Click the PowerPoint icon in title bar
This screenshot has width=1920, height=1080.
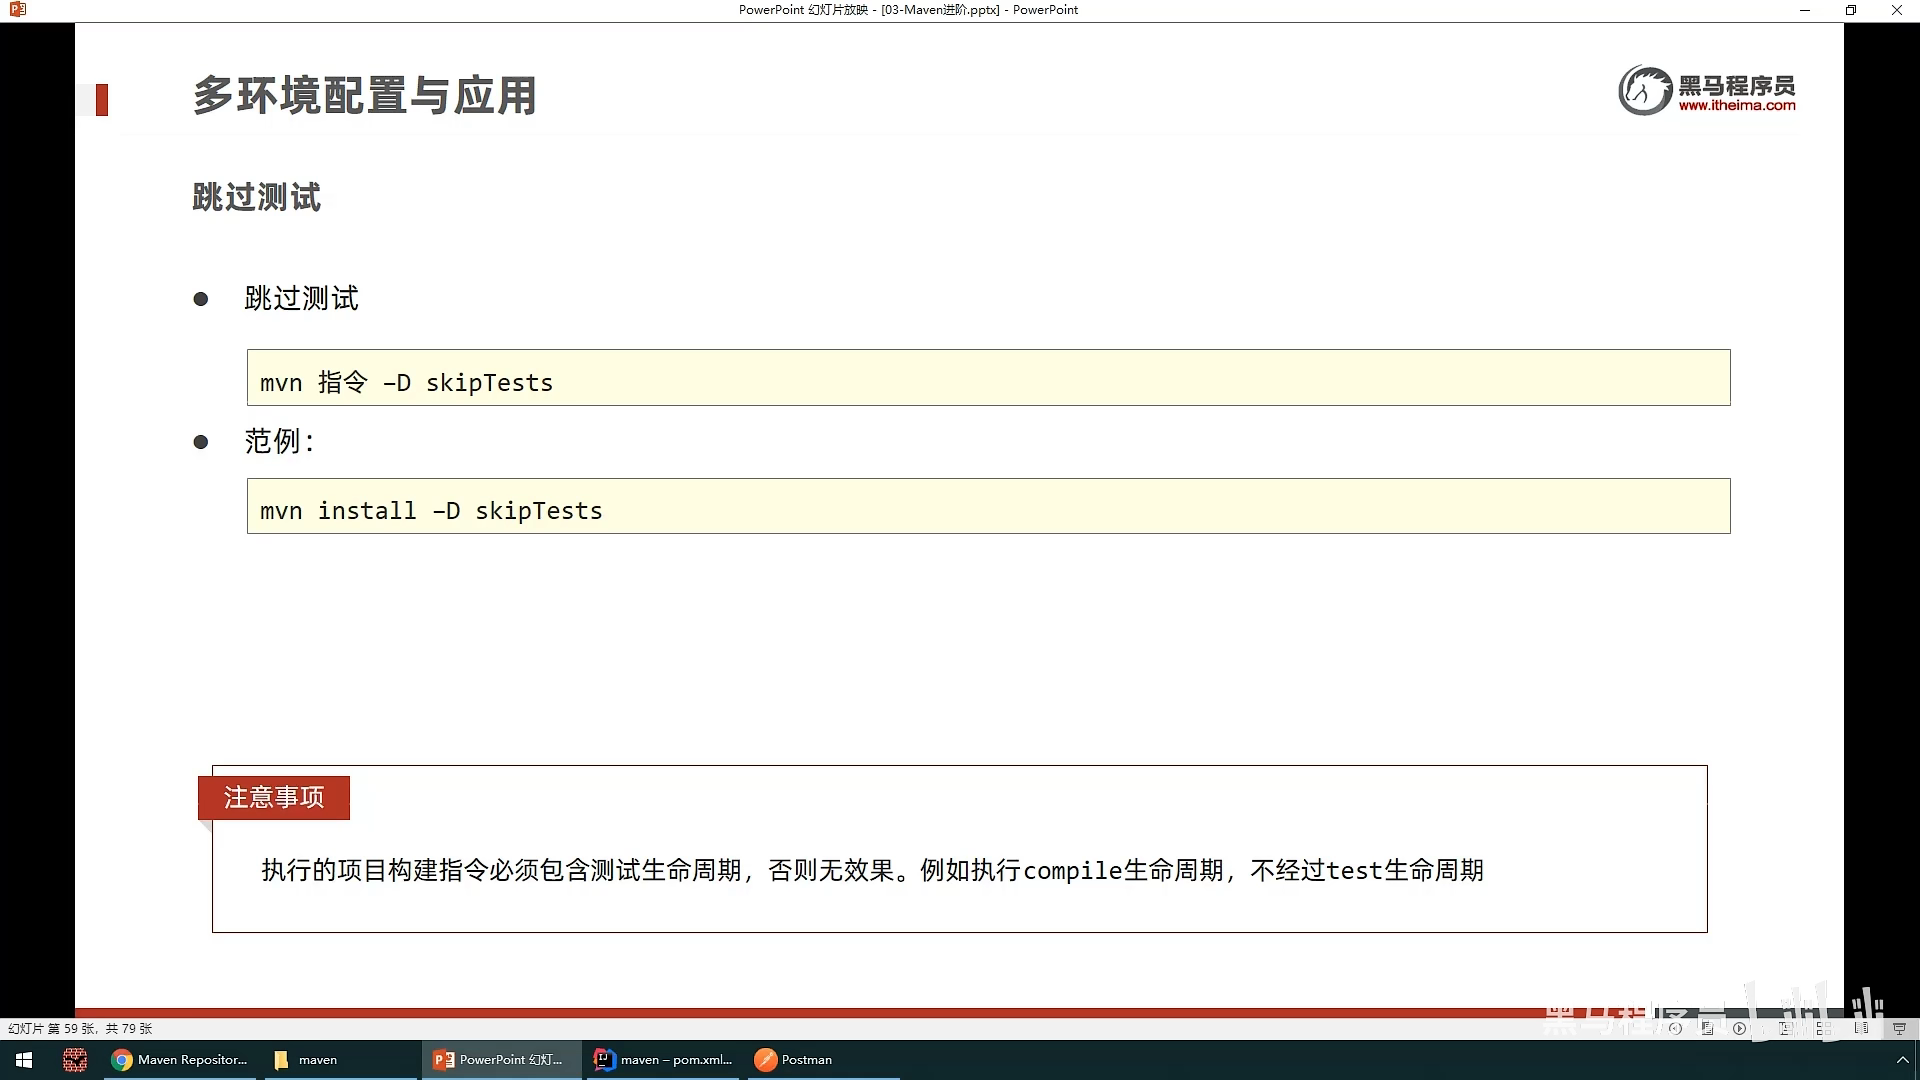click(x=17, y=10)
